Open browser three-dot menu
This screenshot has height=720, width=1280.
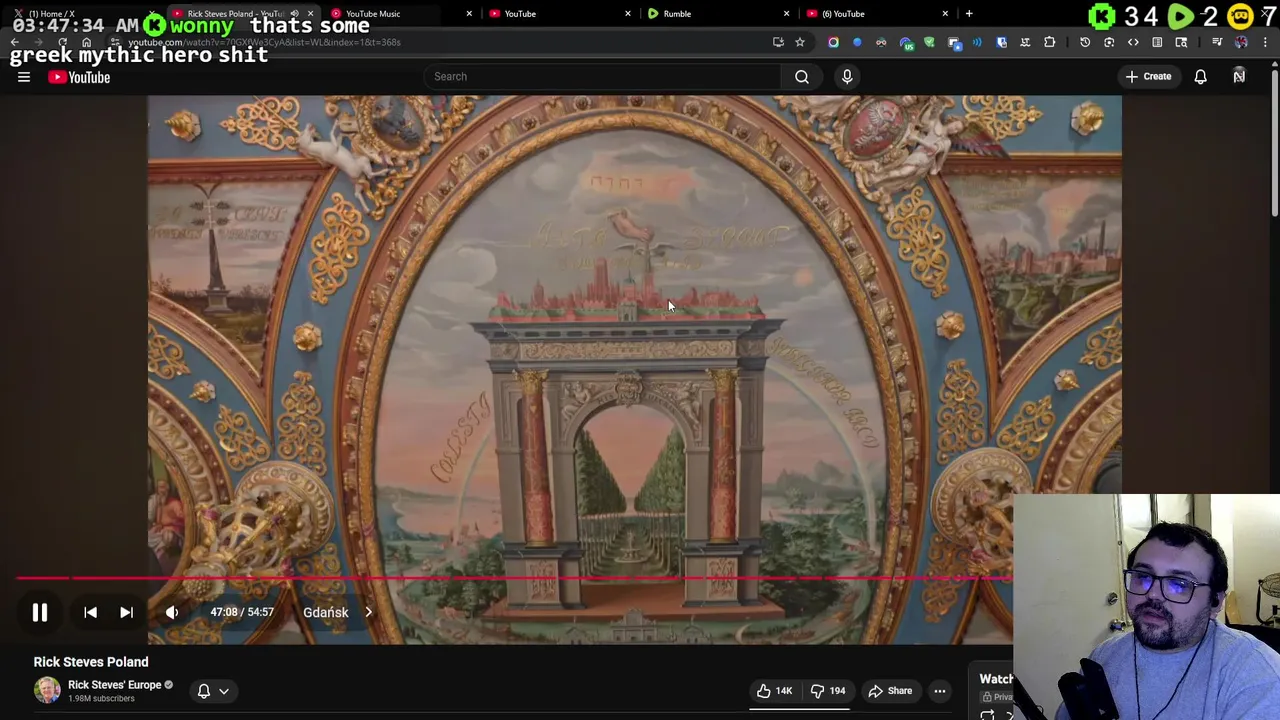[1265, 42]
